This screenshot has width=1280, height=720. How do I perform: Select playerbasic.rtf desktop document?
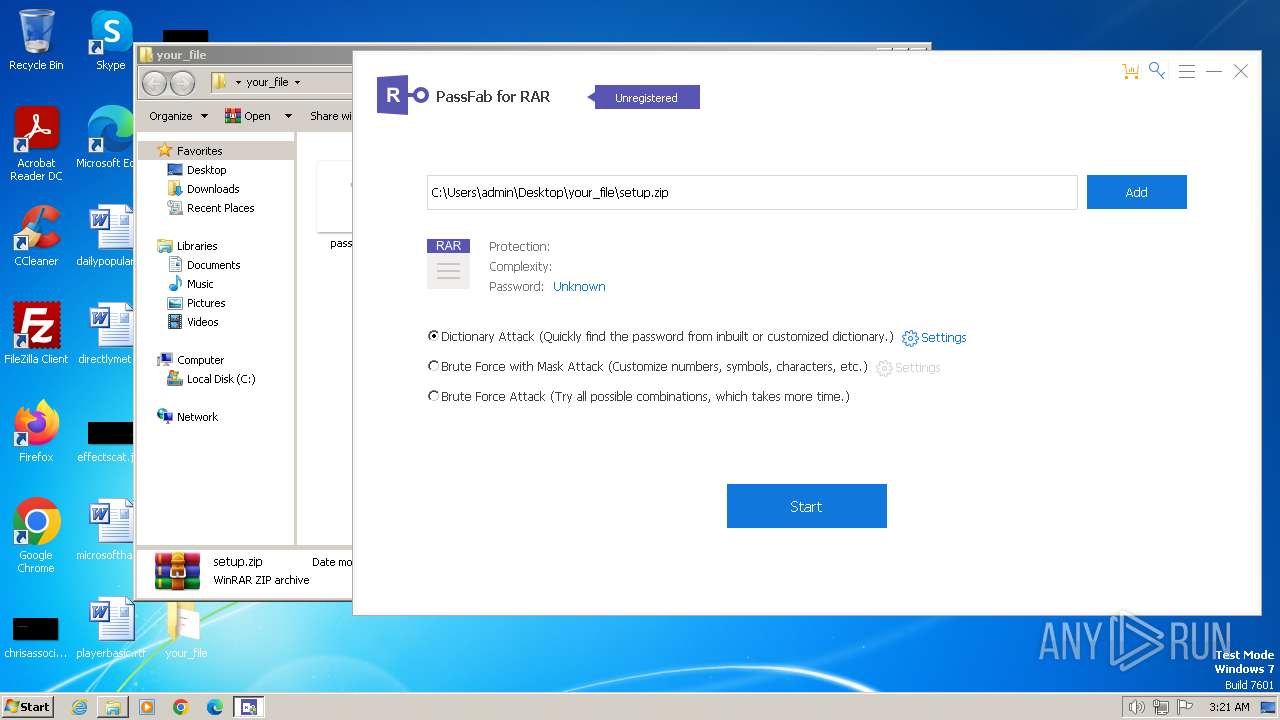[x=110, y=628]
